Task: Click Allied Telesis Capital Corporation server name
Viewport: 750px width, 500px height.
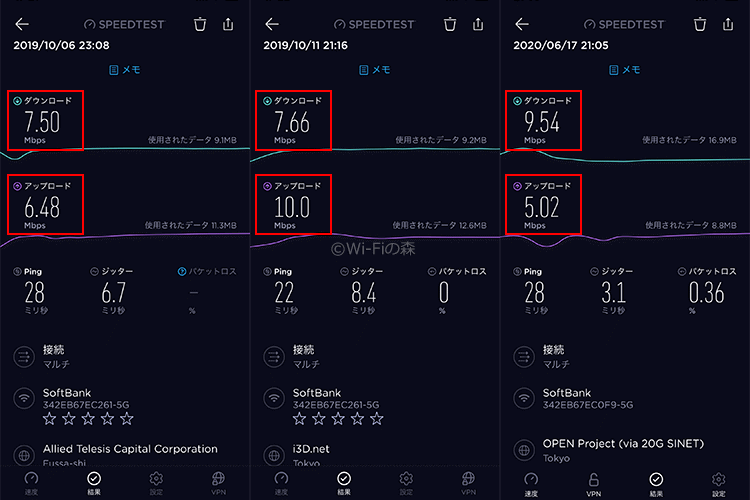Action: tap(130, 449)
